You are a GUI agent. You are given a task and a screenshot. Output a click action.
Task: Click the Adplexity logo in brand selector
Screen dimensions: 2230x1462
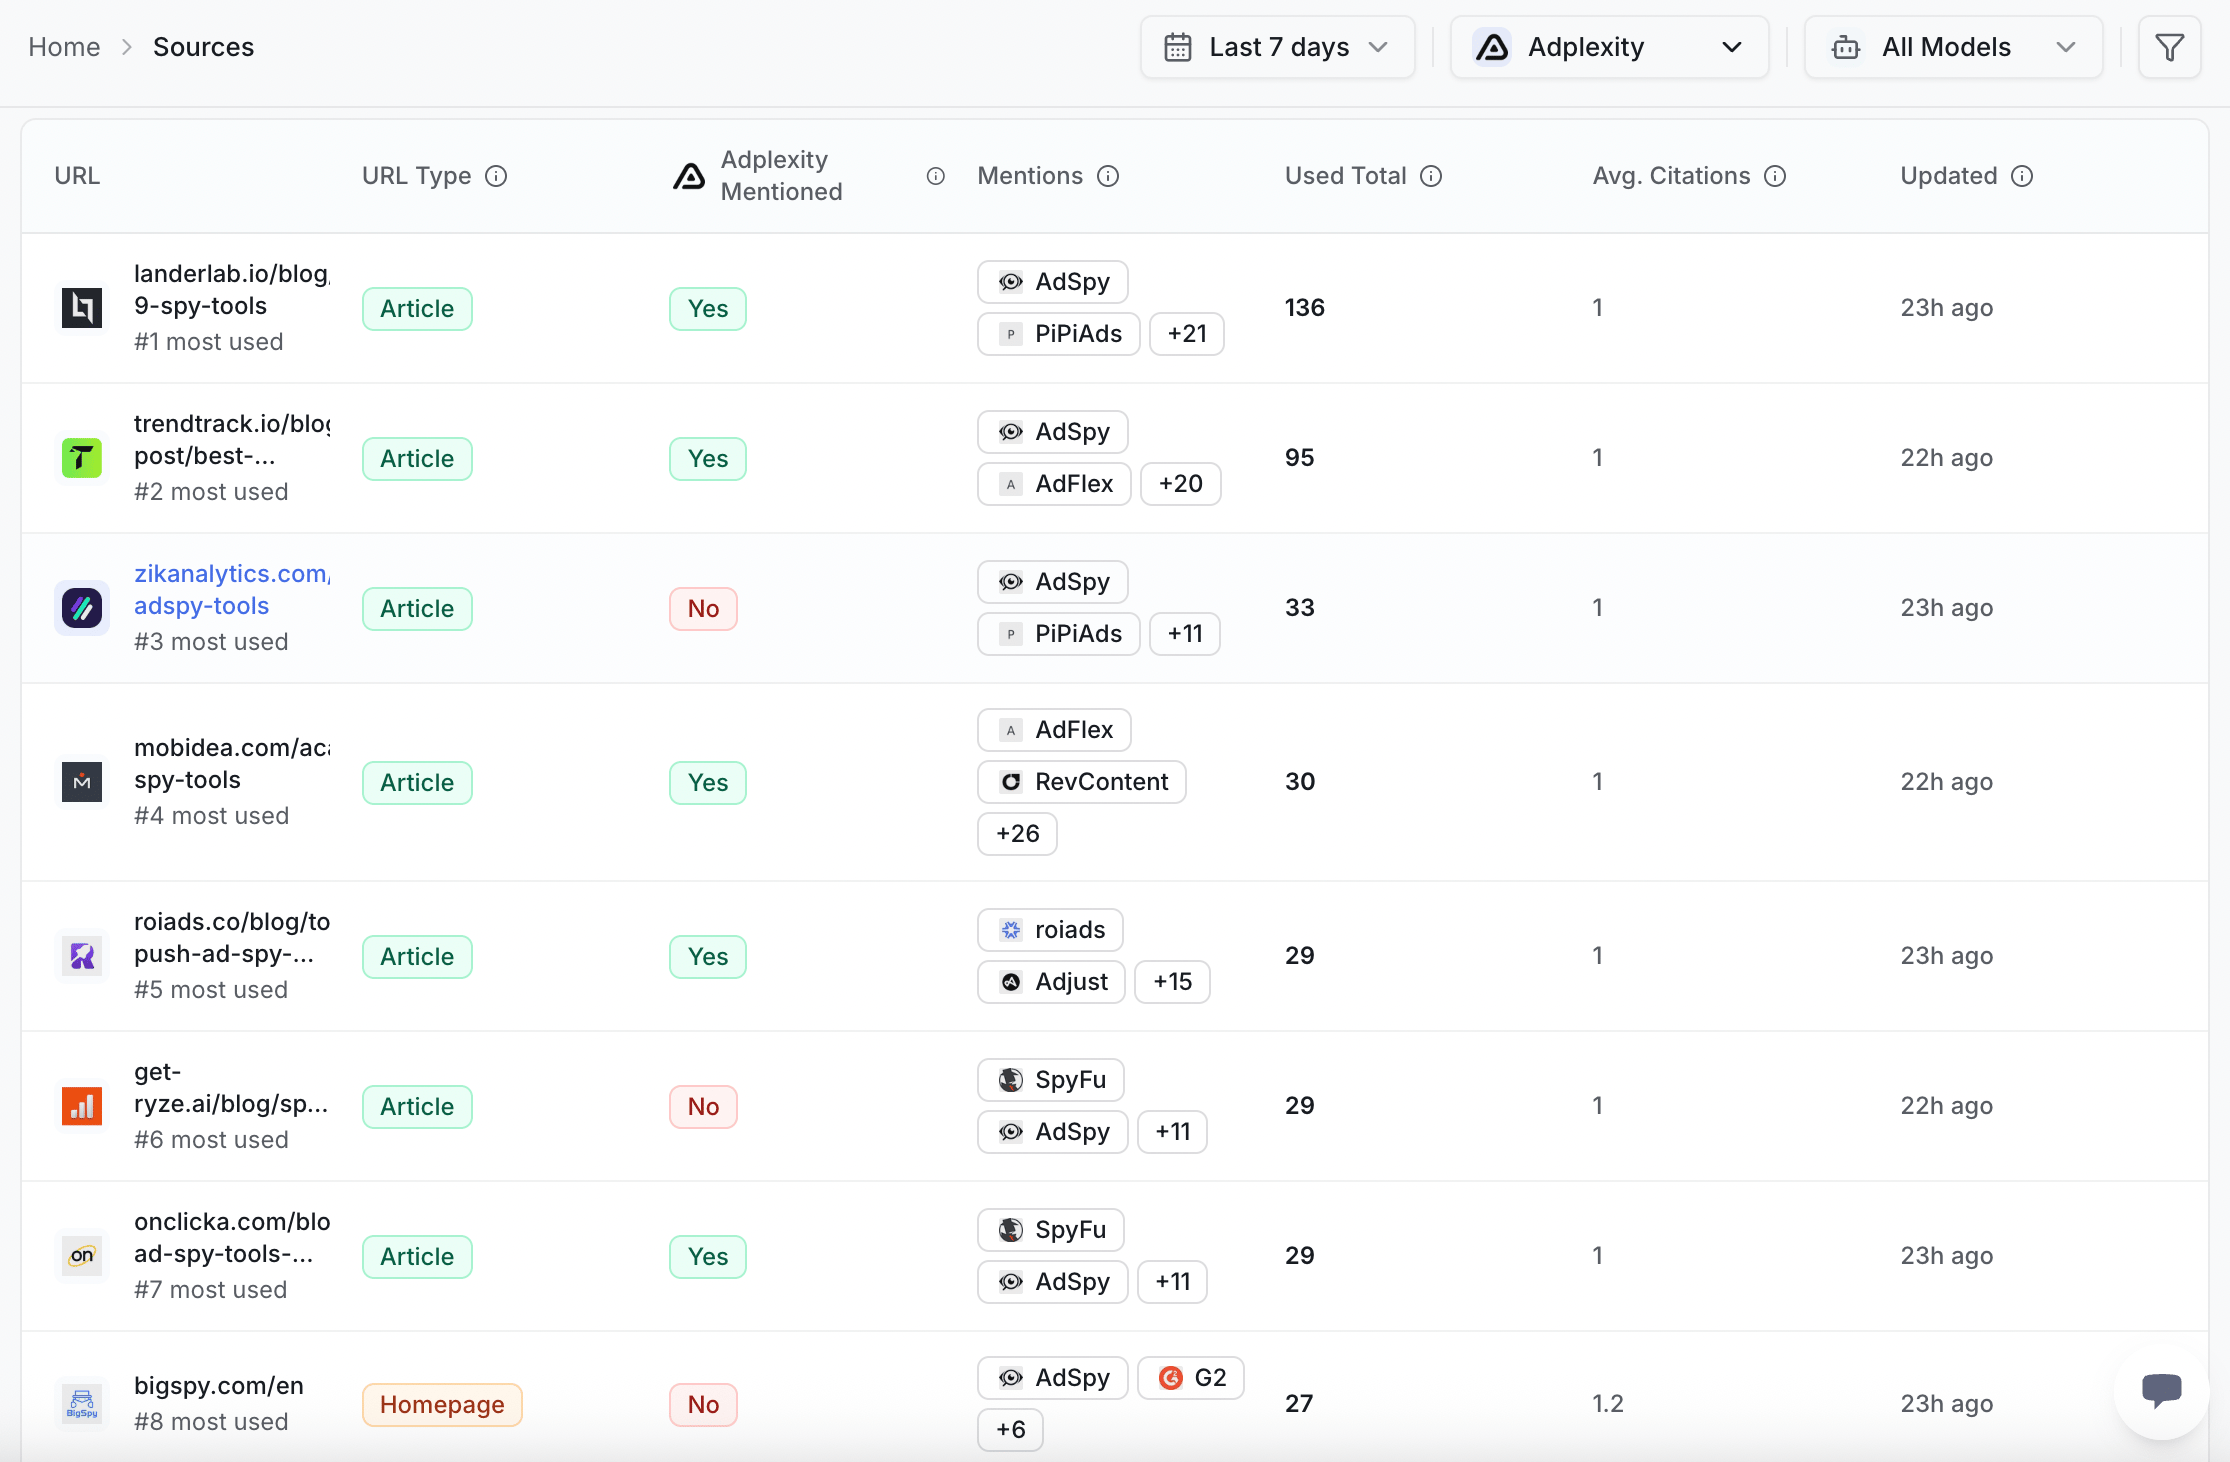(1493, 47)
